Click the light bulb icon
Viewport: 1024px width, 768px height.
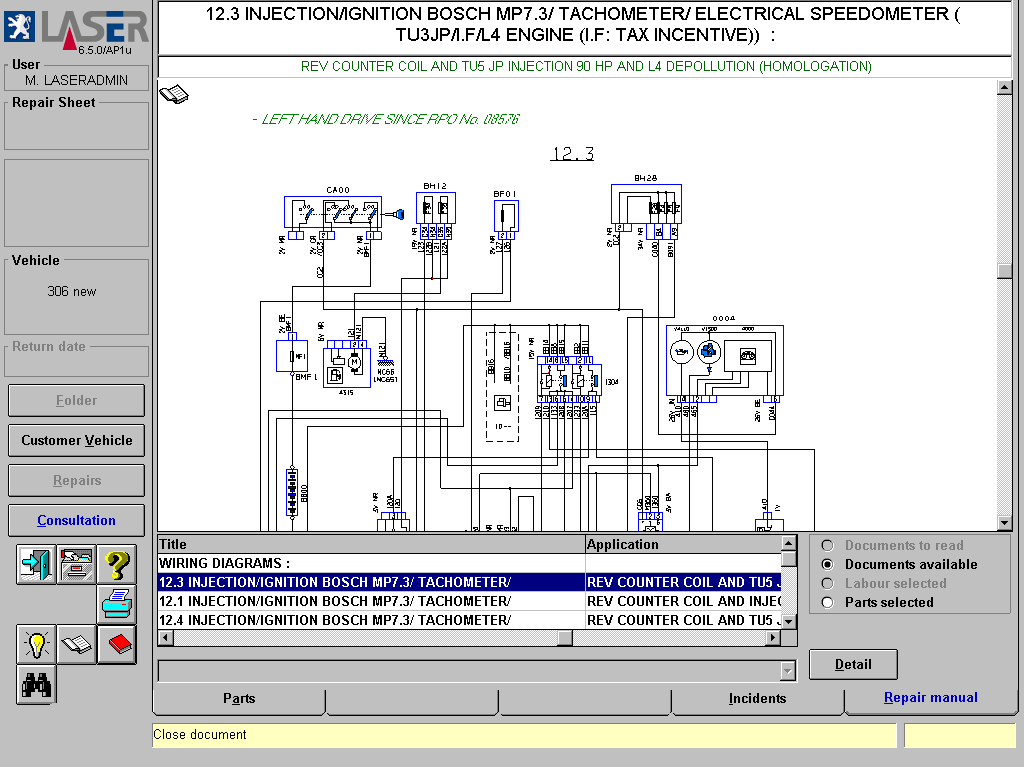(36, 645)
